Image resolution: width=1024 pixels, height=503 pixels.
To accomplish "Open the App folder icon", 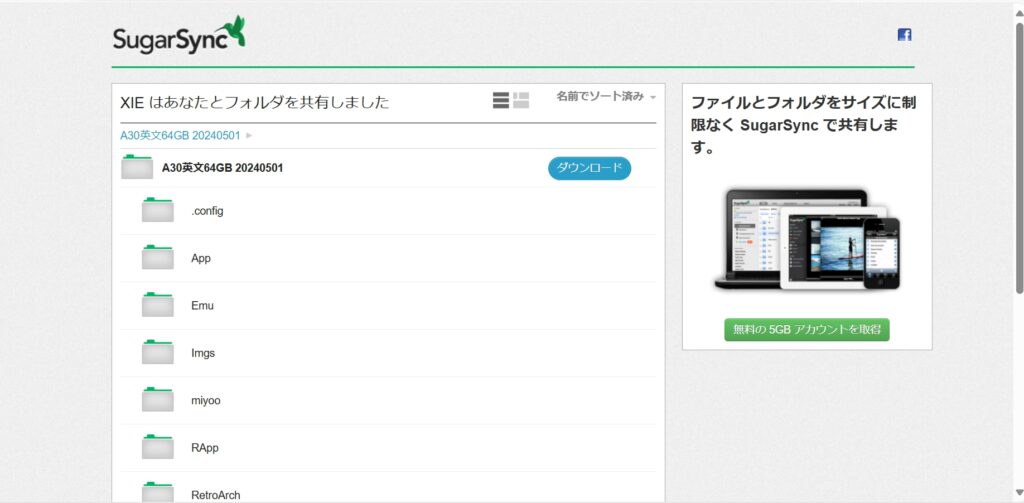I will coord(157,257).
